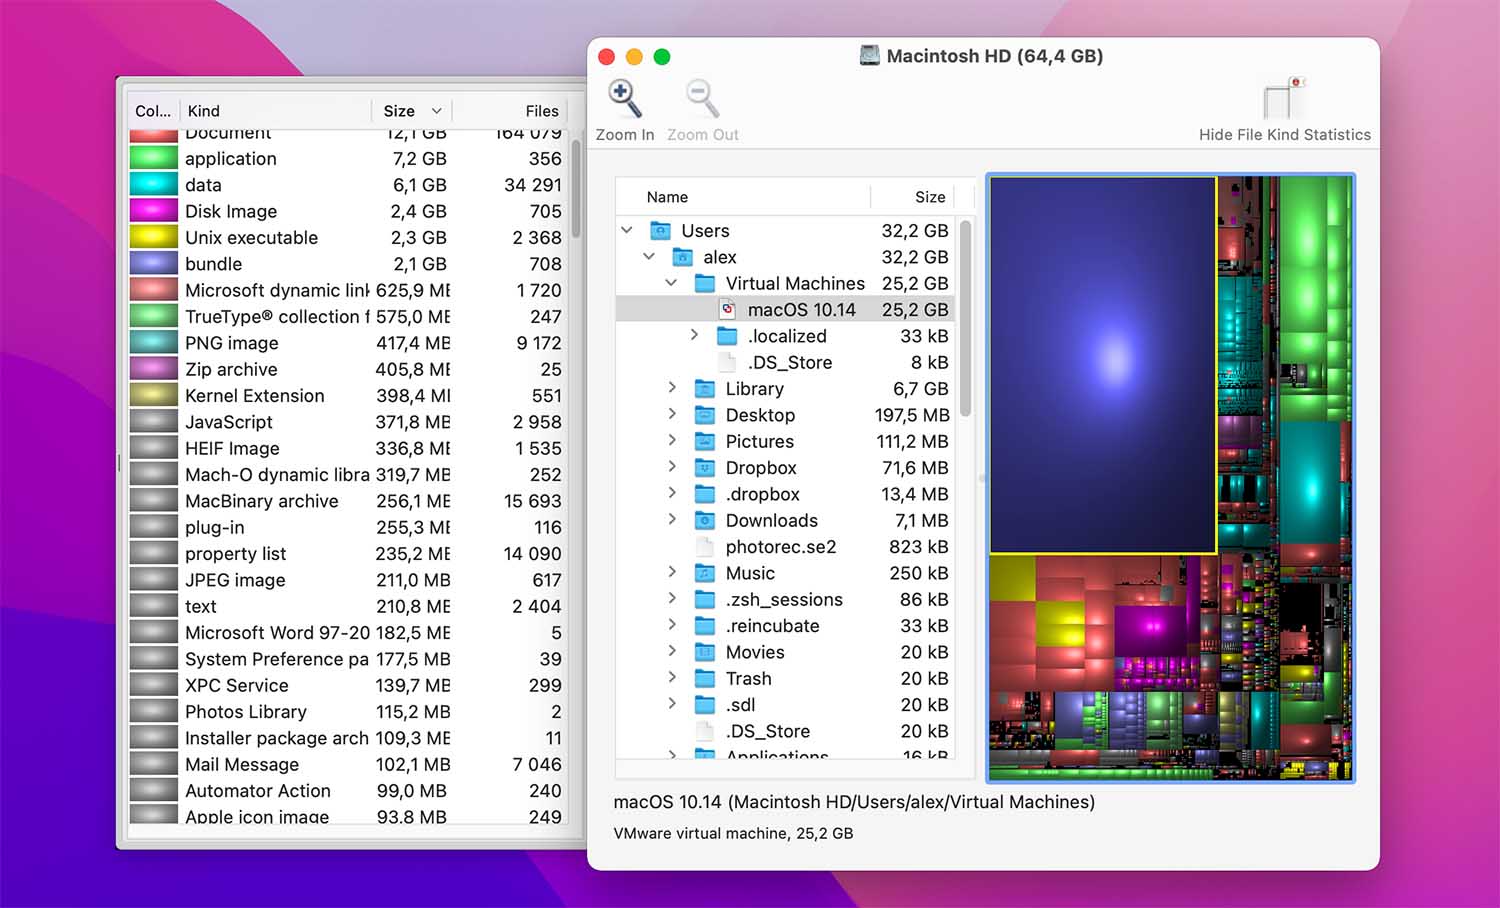This screenshot has width=1500, height=908.
Task: Select the Kernel Extension row
Action: coord(347,396)
